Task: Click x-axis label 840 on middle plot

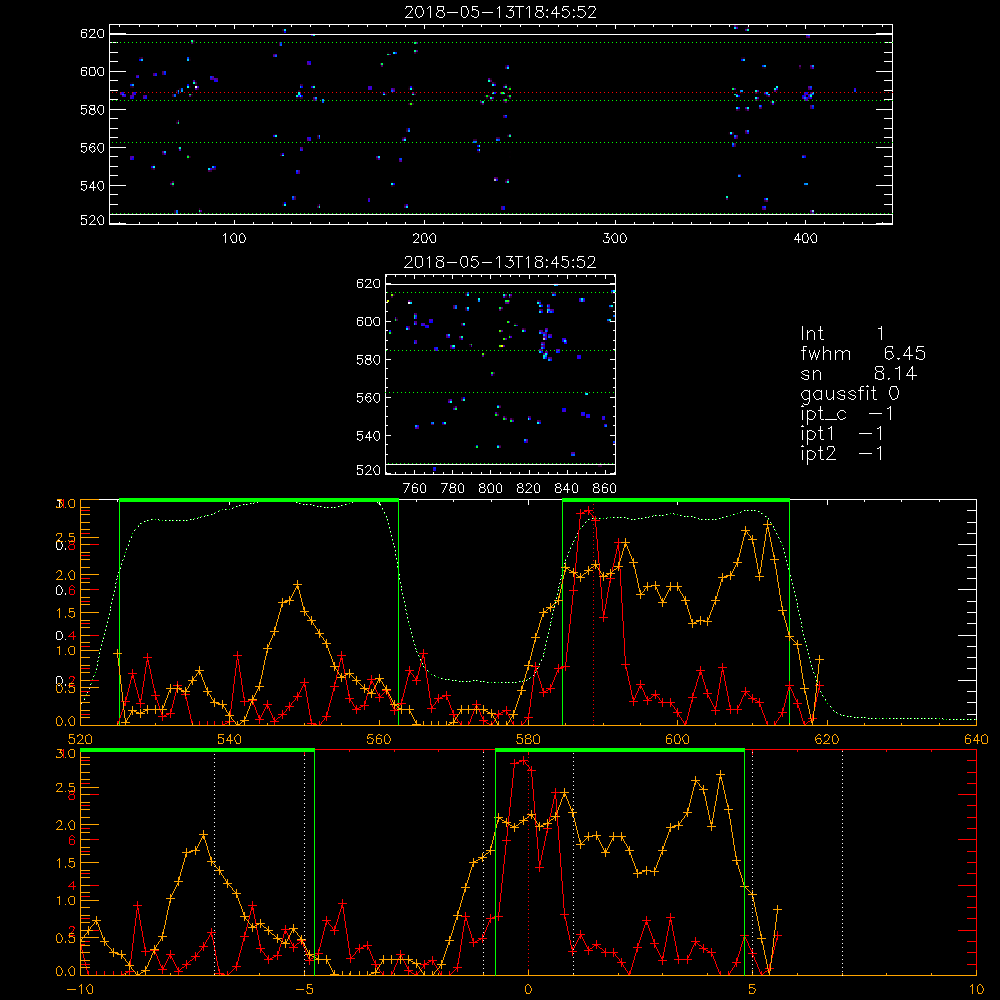Action: pyautogui.click(x=566, y=489)
